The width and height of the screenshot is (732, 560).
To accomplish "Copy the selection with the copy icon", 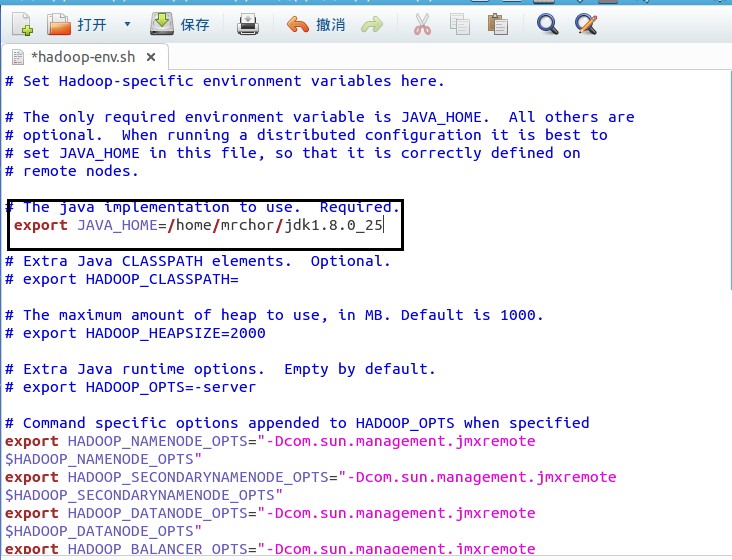I will point(460,24).
